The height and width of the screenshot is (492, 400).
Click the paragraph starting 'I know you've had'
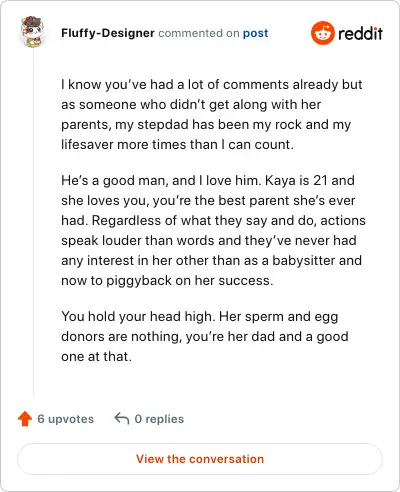(x=212, y=114)
